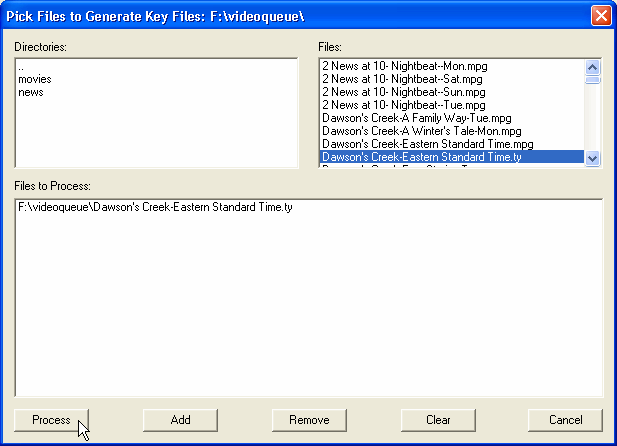Click the Cancel button
Viewport: 617px width, 446px height.
click(565, 420)
